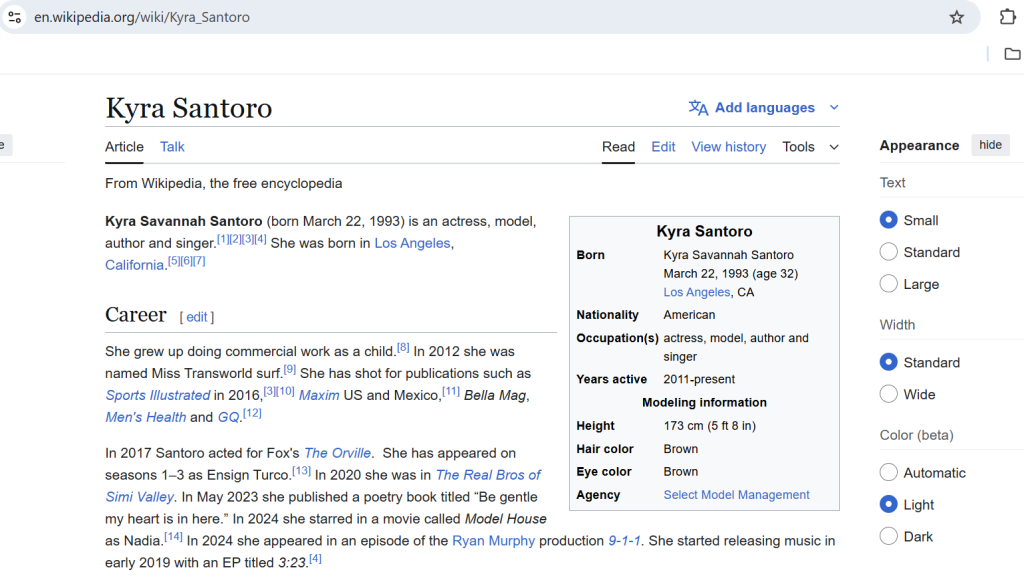
Task: Open the View history tab
Action: point(728,147)
